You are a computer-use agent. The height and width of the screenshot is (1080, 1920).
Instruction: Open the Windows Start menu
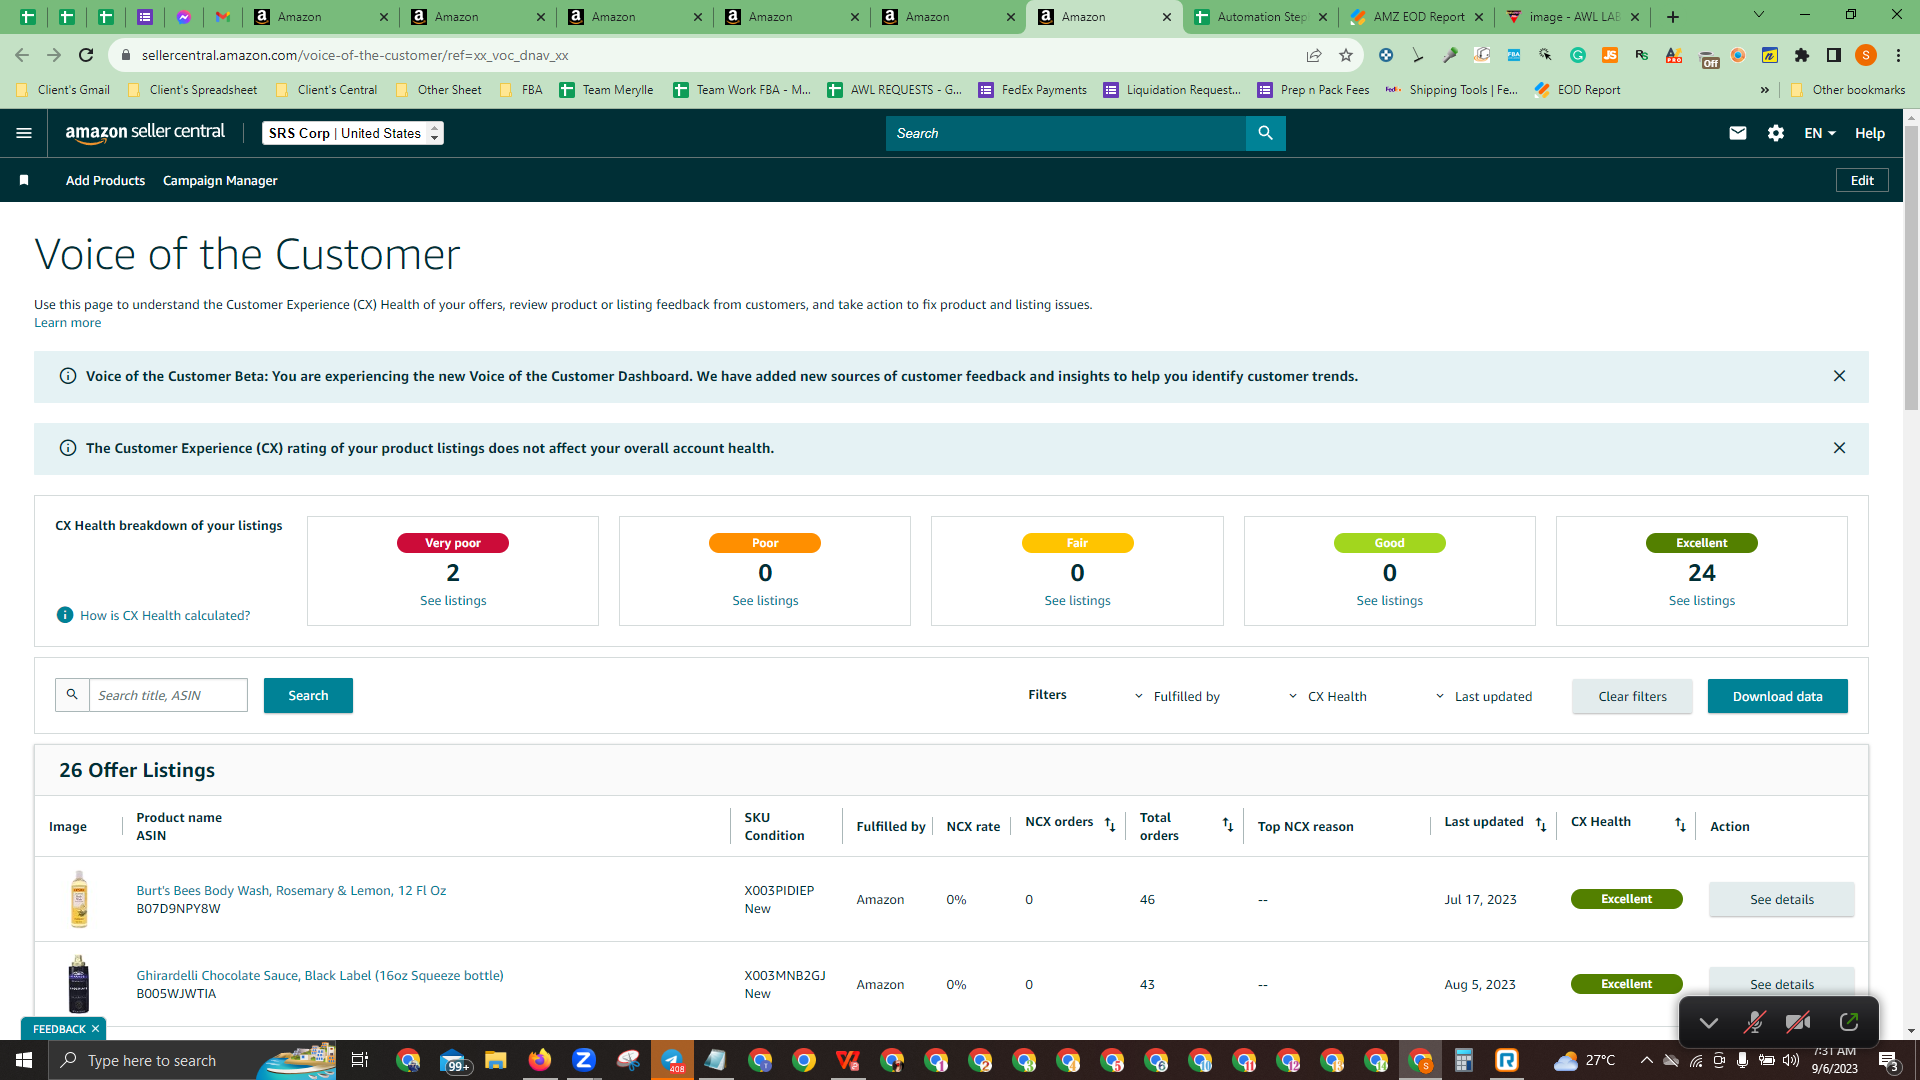coord(24,1060)
